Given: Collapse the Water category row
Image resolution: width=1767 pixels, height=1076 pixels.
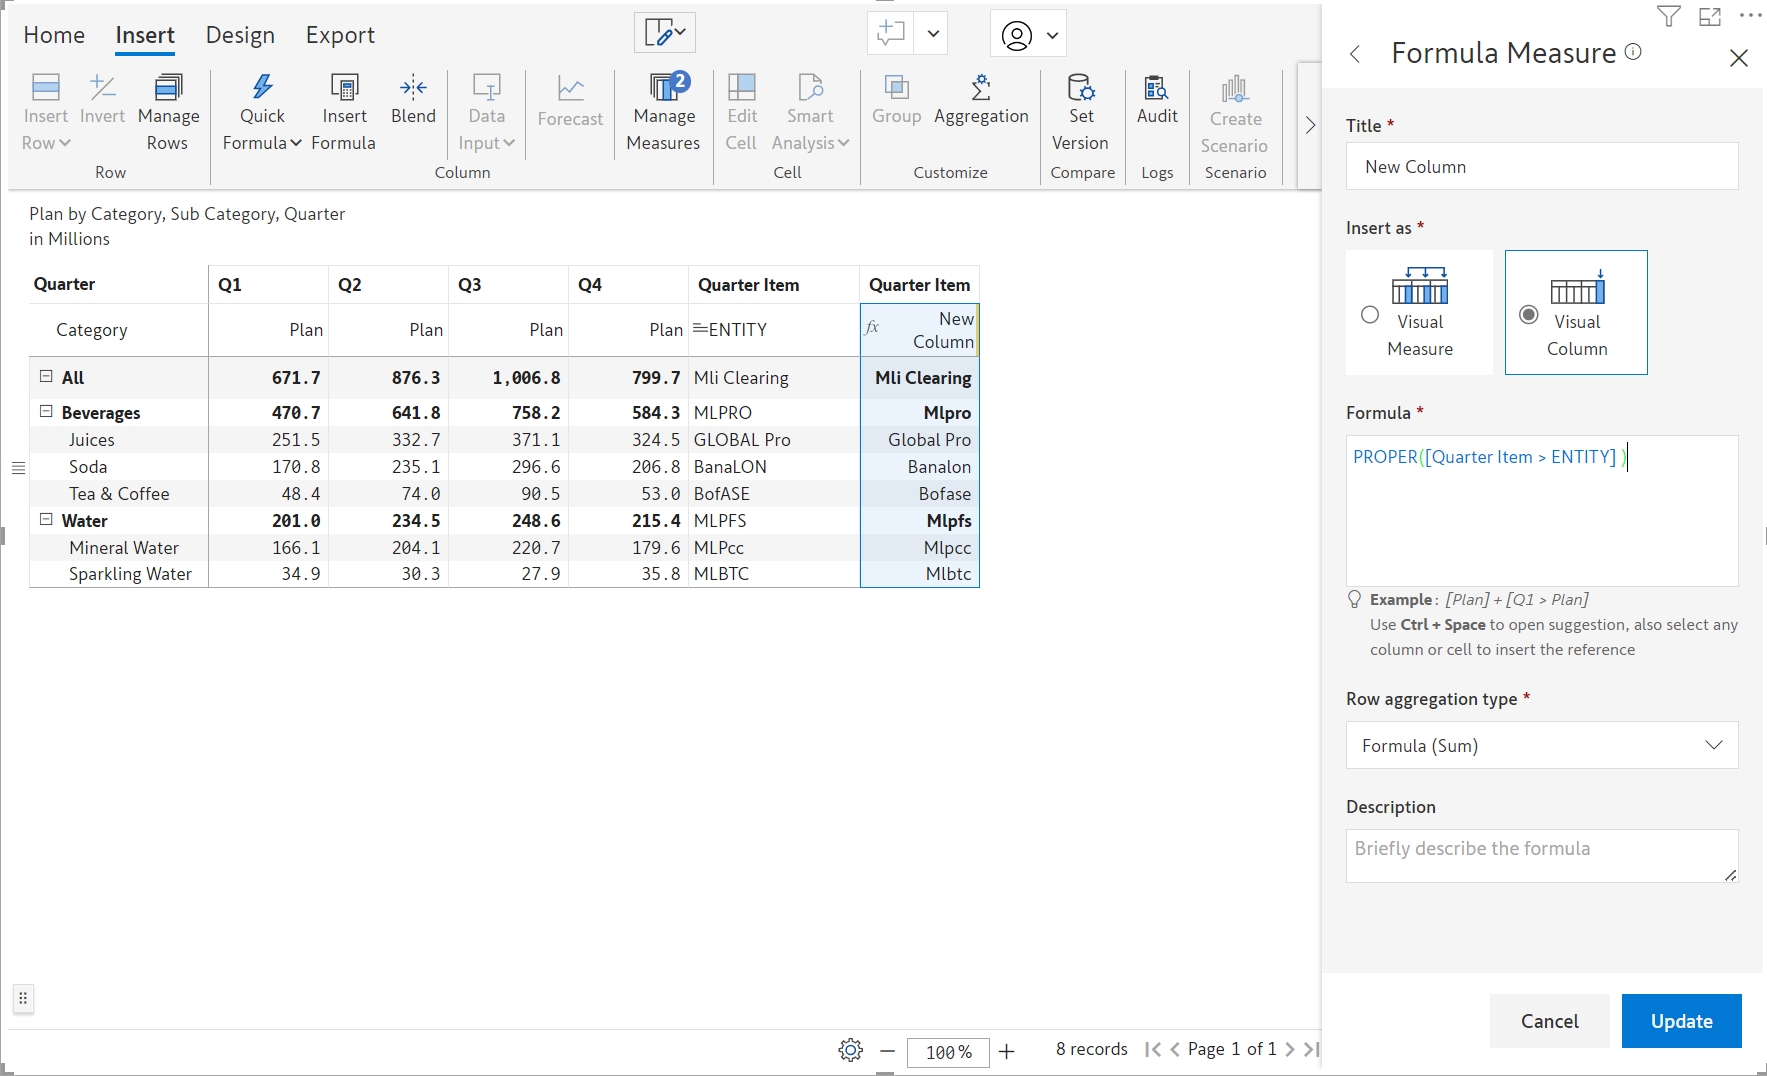Looking at the screenshot, I should pyautogui.click(x=46, y=520).
